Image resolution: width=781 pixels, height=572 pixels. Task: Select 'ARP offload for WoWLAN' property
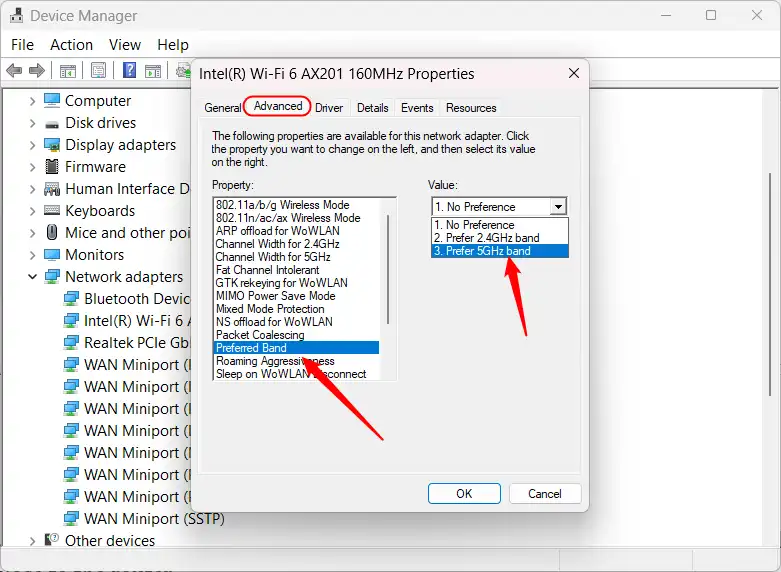pyautogui.click(x=297, y=231)
